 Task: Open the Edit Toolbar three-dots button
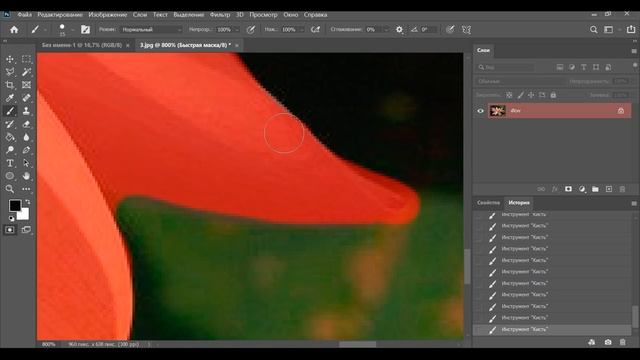[26, 189]
